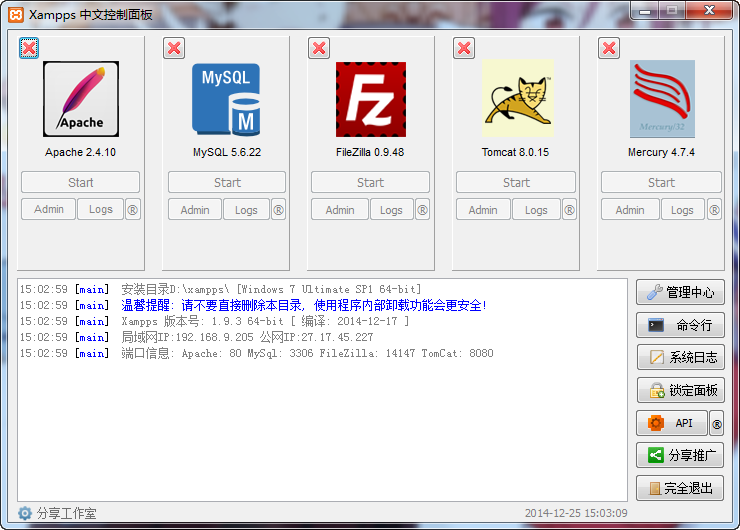Minimize the Xampps window

645,10
